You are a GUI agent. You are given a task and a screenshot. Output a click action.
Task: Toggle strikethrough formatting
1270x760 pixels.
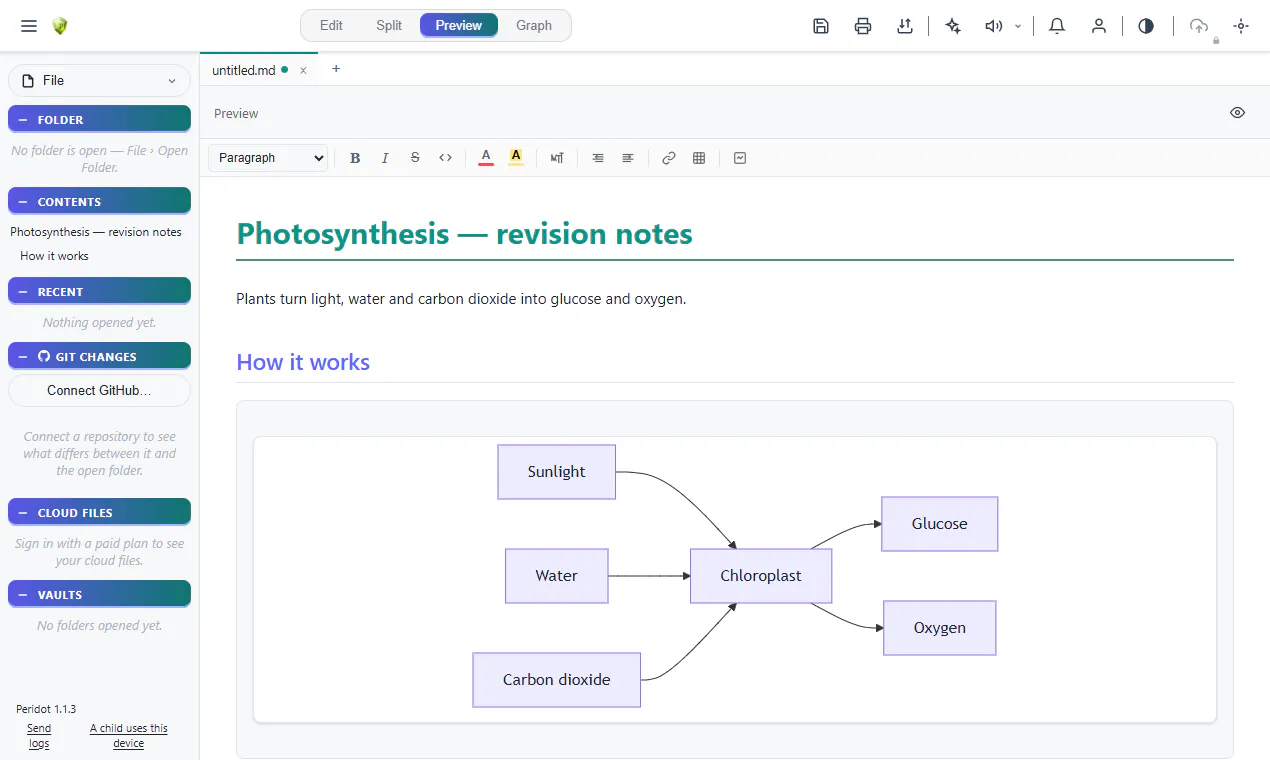tap(415, 158)
